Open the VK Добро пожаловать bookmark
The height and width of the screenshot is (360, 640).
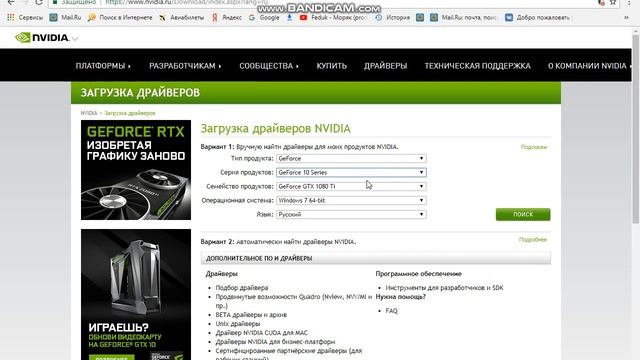tap(537, 18)
